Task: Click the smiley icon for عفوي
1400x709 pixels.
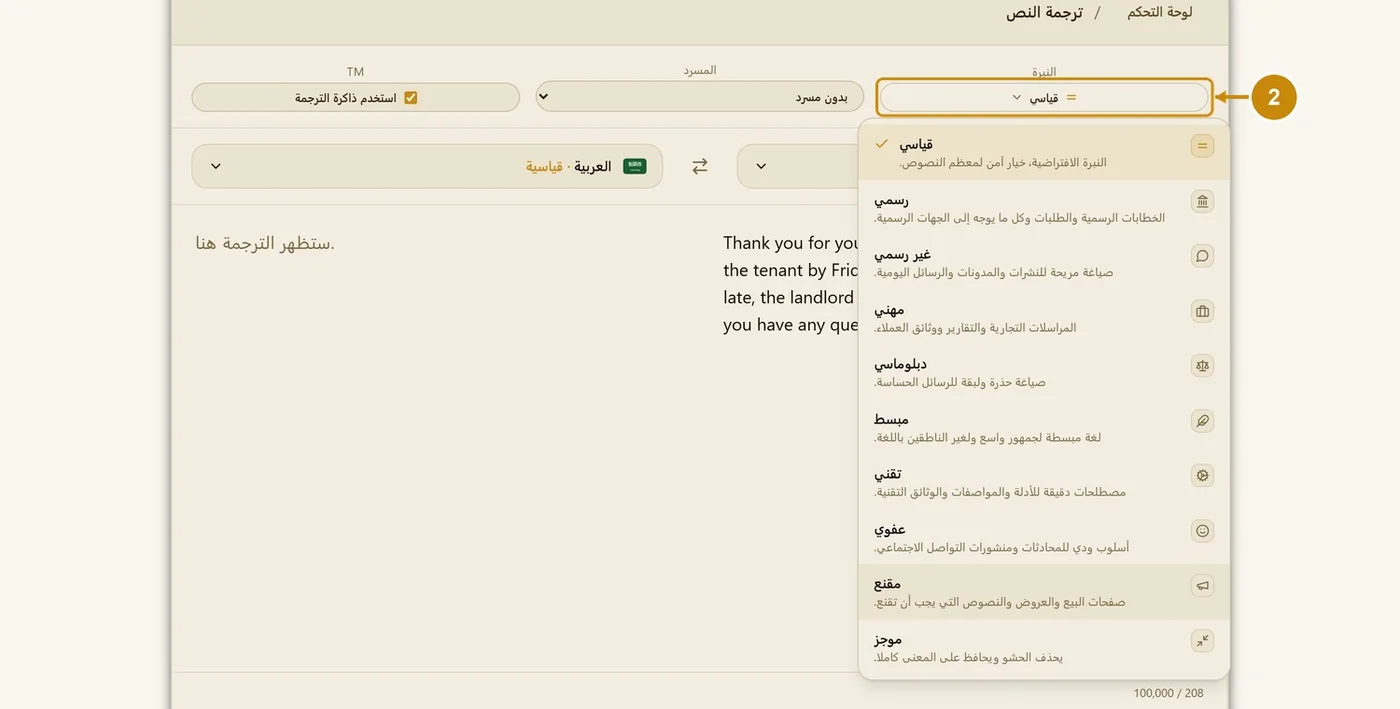Action: [x=1202, y=531]
